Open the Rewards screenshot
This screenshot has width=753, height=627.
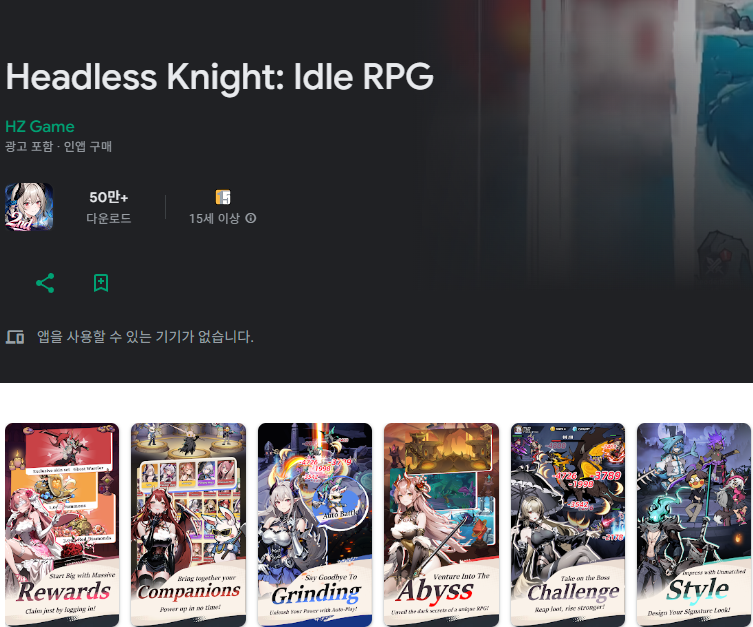tap(62, 524)
